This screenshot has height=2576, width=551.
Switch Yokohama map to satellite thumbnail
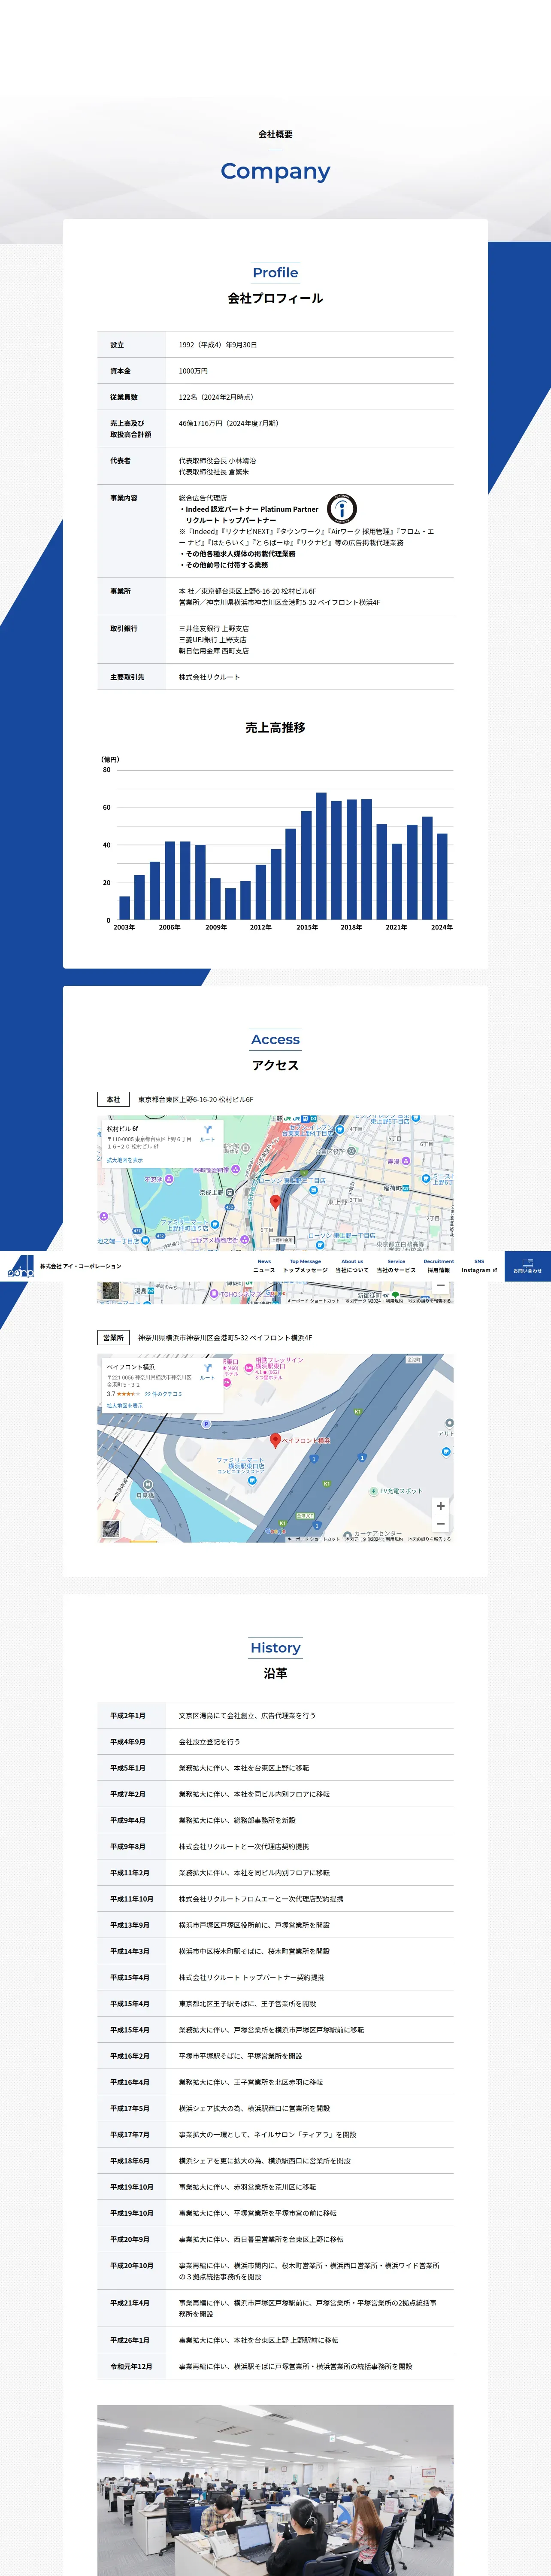pyautogui.click(x=111, y=1528)
